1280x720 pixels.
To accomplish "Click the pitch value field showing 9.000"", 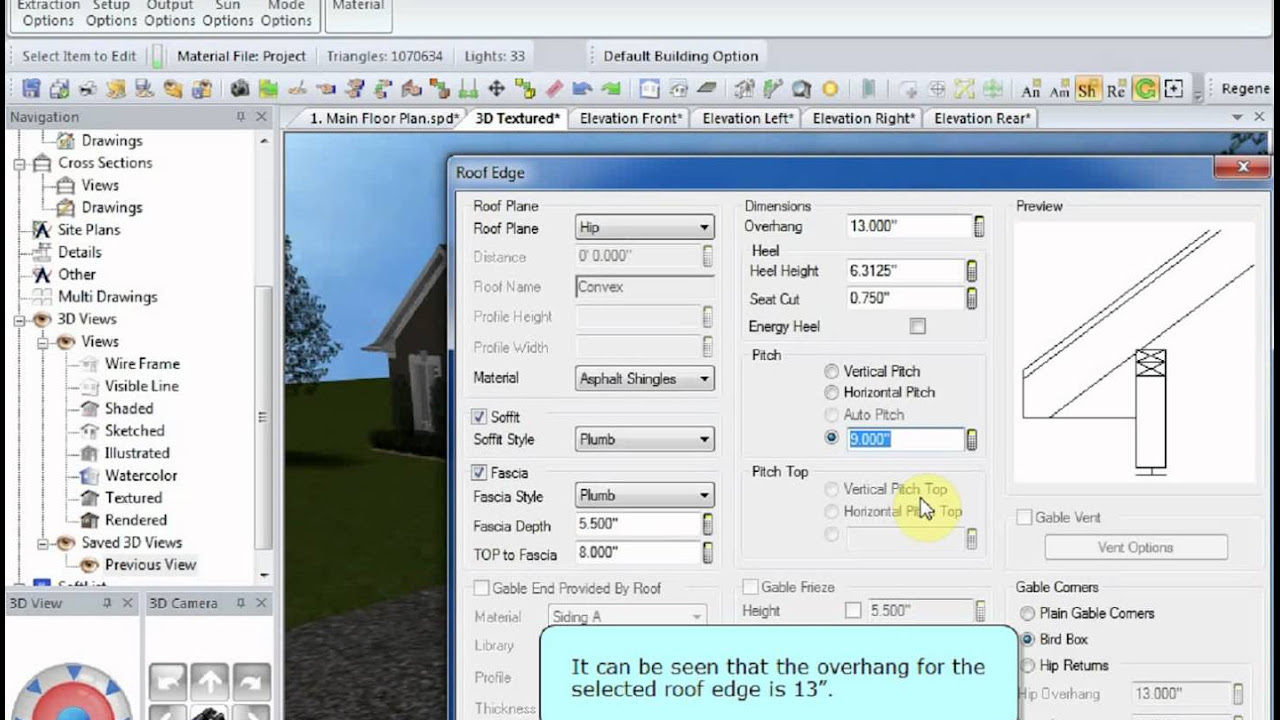I will pyautogui.click(x=905, y=439).
